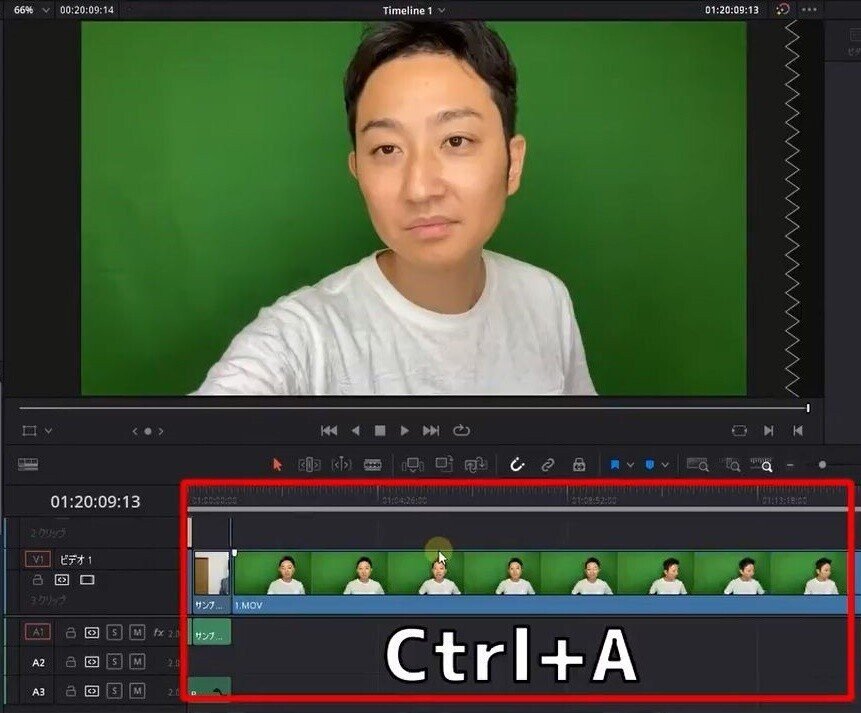Click the viewer scrubber bar
Viewport: 861px width, 713px height.
pos(413,408)
